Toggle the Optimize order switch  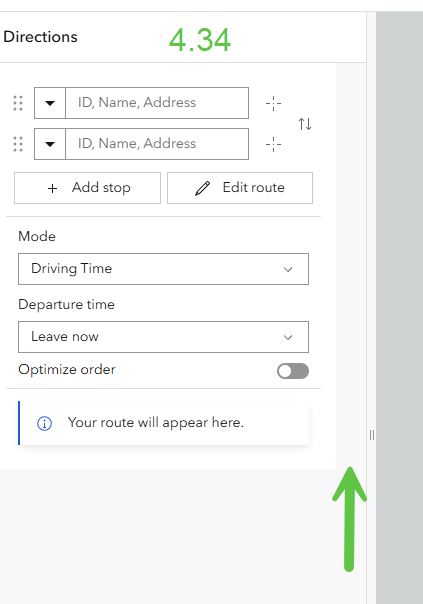(293, 371)
